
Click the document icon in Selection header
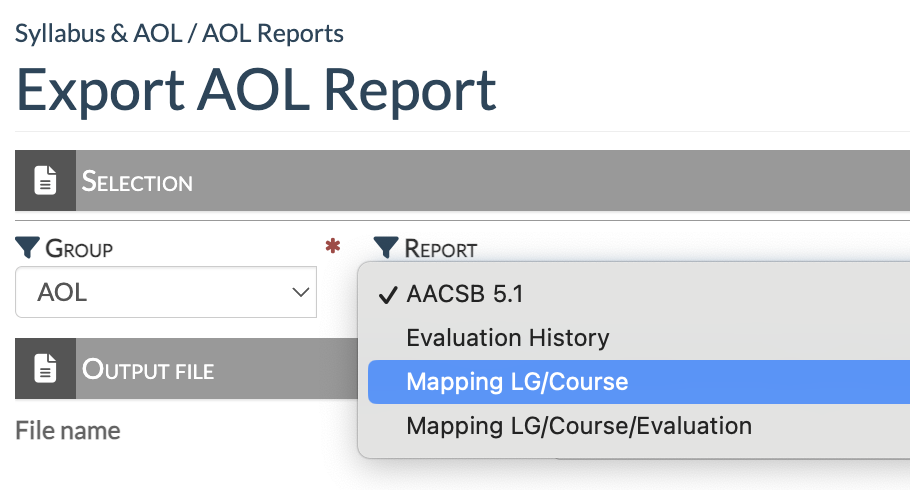point(45,181)
